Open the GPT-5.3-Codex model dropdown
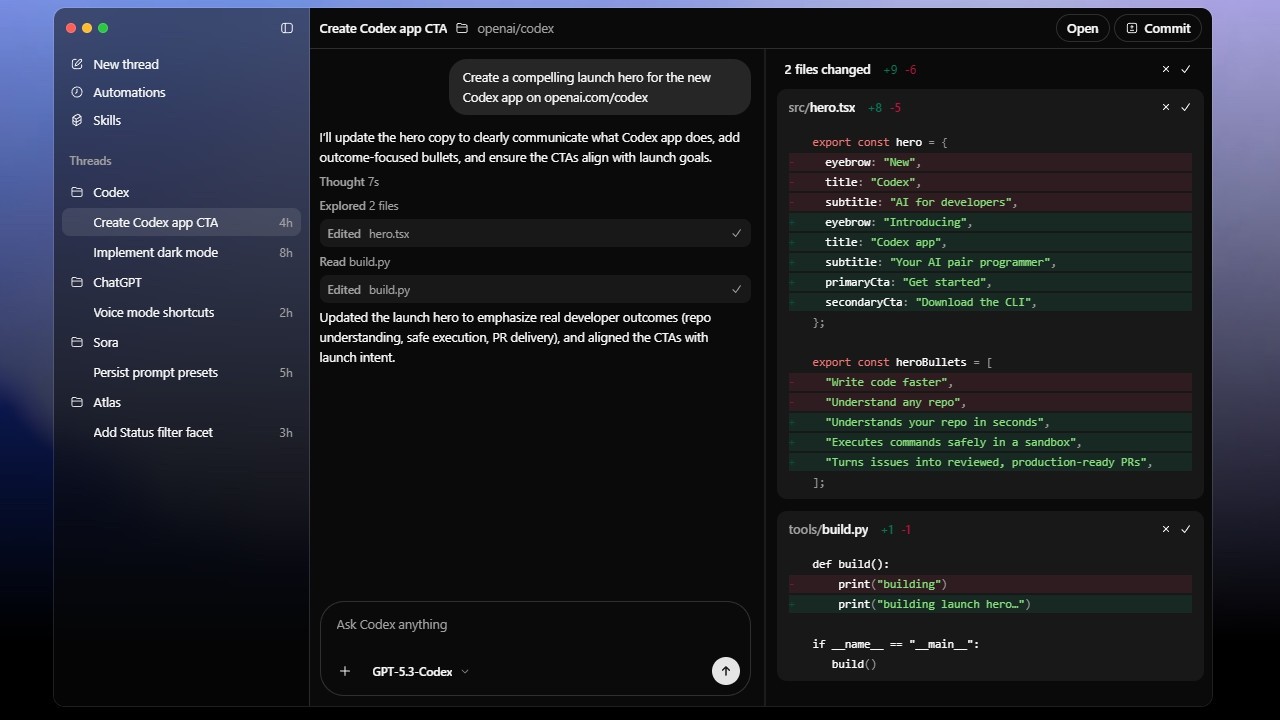This screenshot has width=1280, height=720. pyautogui.click(x=420, y=671)
